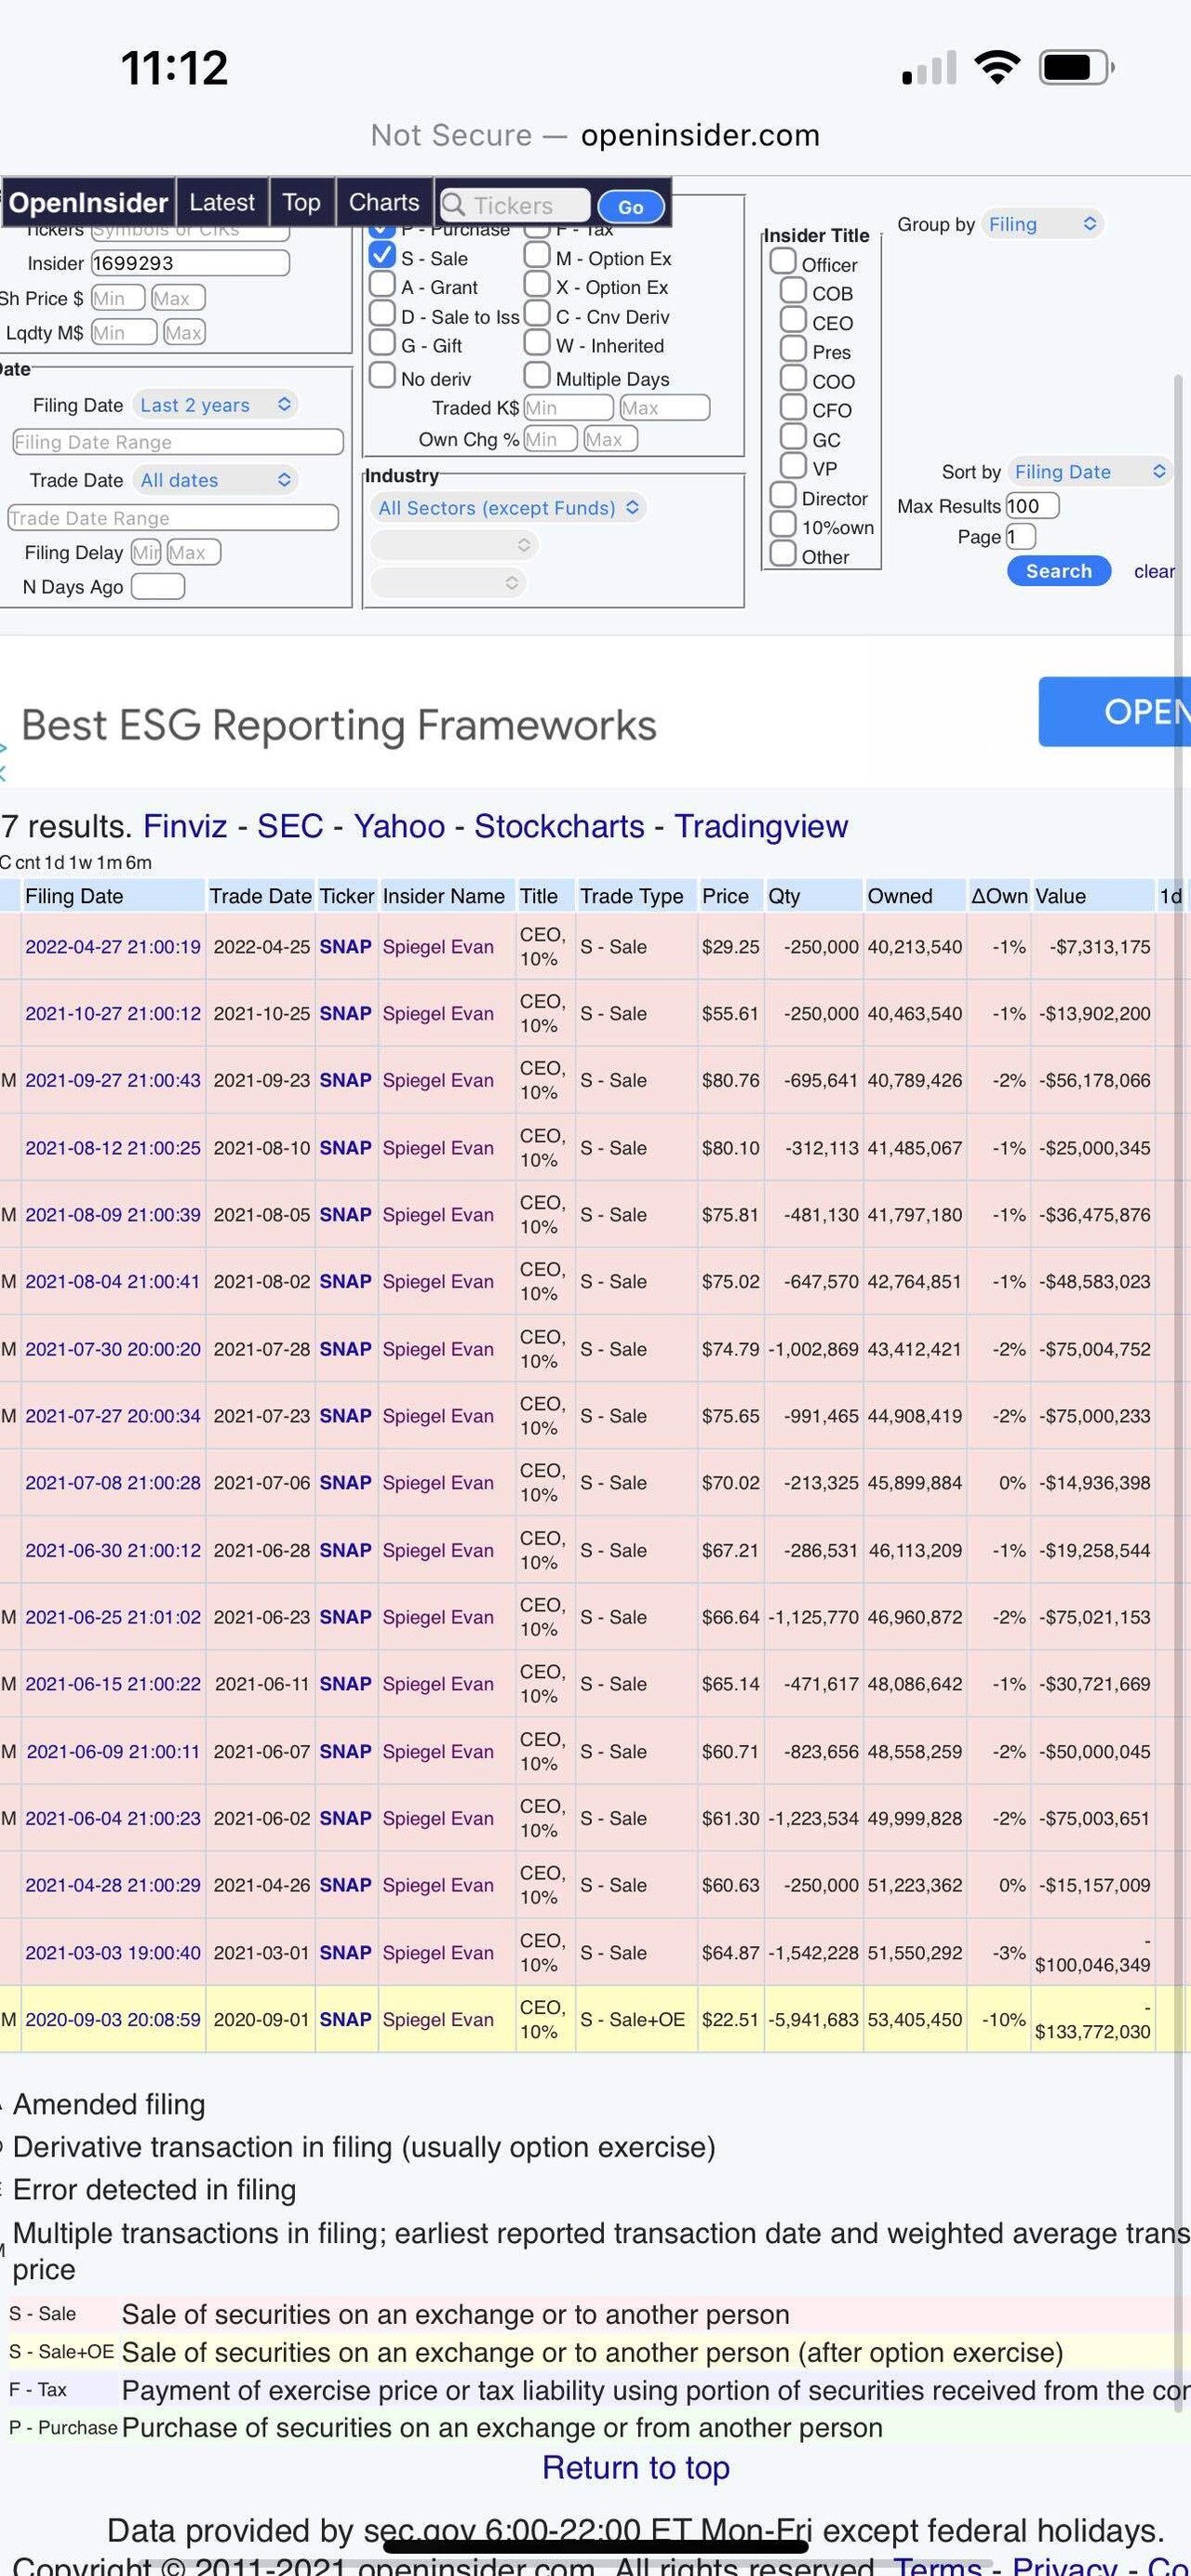Open the All Sectors industry dropdown
This screenshot has height=2576, width=1191.
[508, 508]
